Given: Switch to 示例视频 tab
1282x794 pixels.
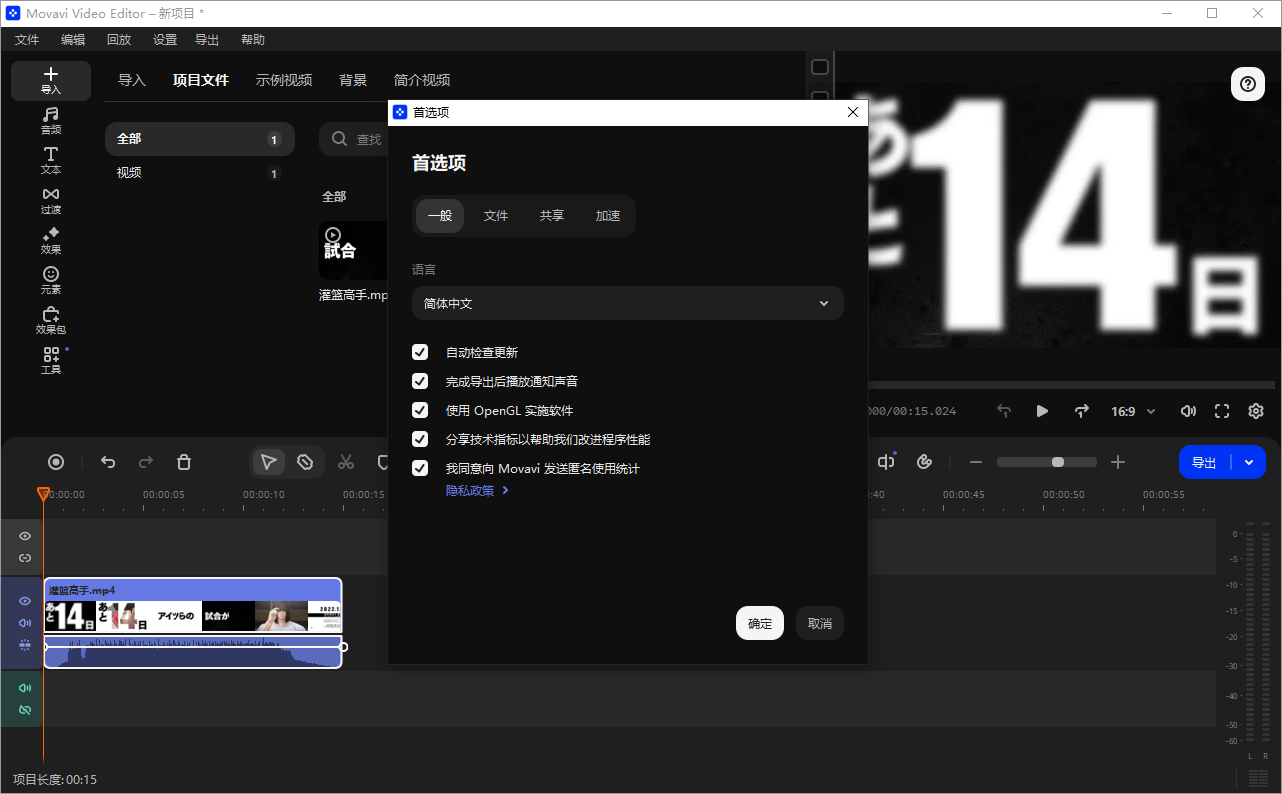Looking at the screenshot, I should tap(284, 80).
